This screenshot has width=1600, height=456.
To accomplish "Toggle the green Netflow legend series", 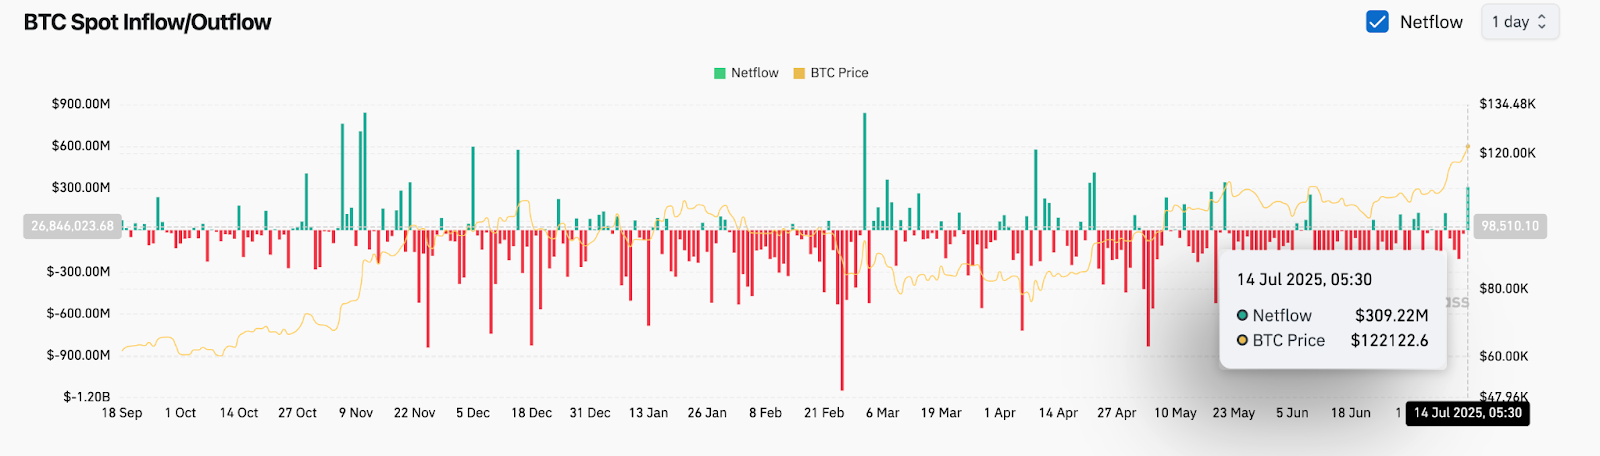I will [x=746, y=73].
